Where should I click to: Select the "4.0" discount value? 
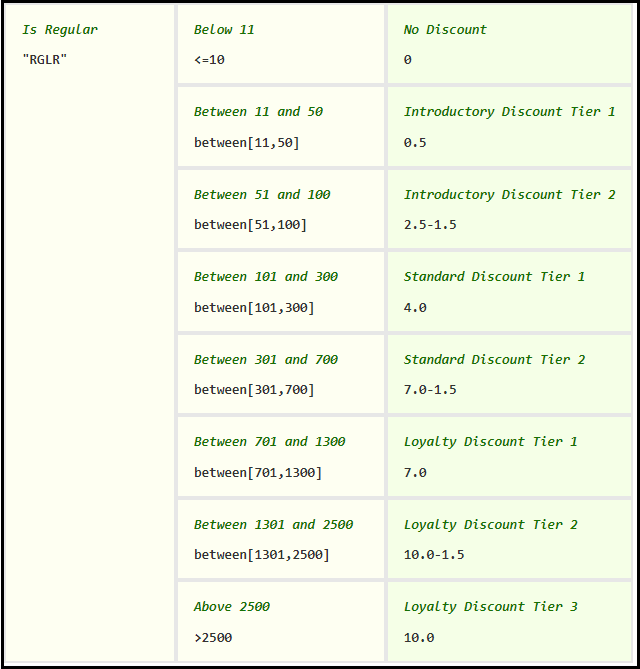415,307
